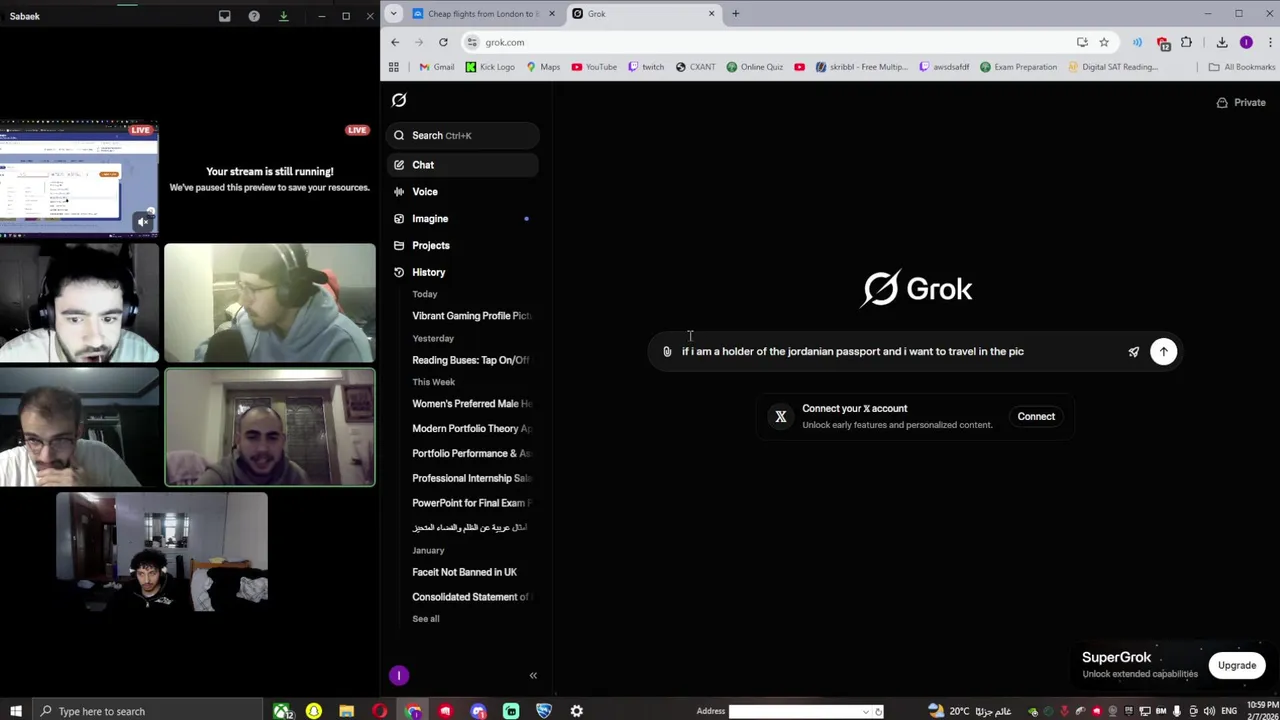Open the Portfolio Performance chat

click(472, 453)
